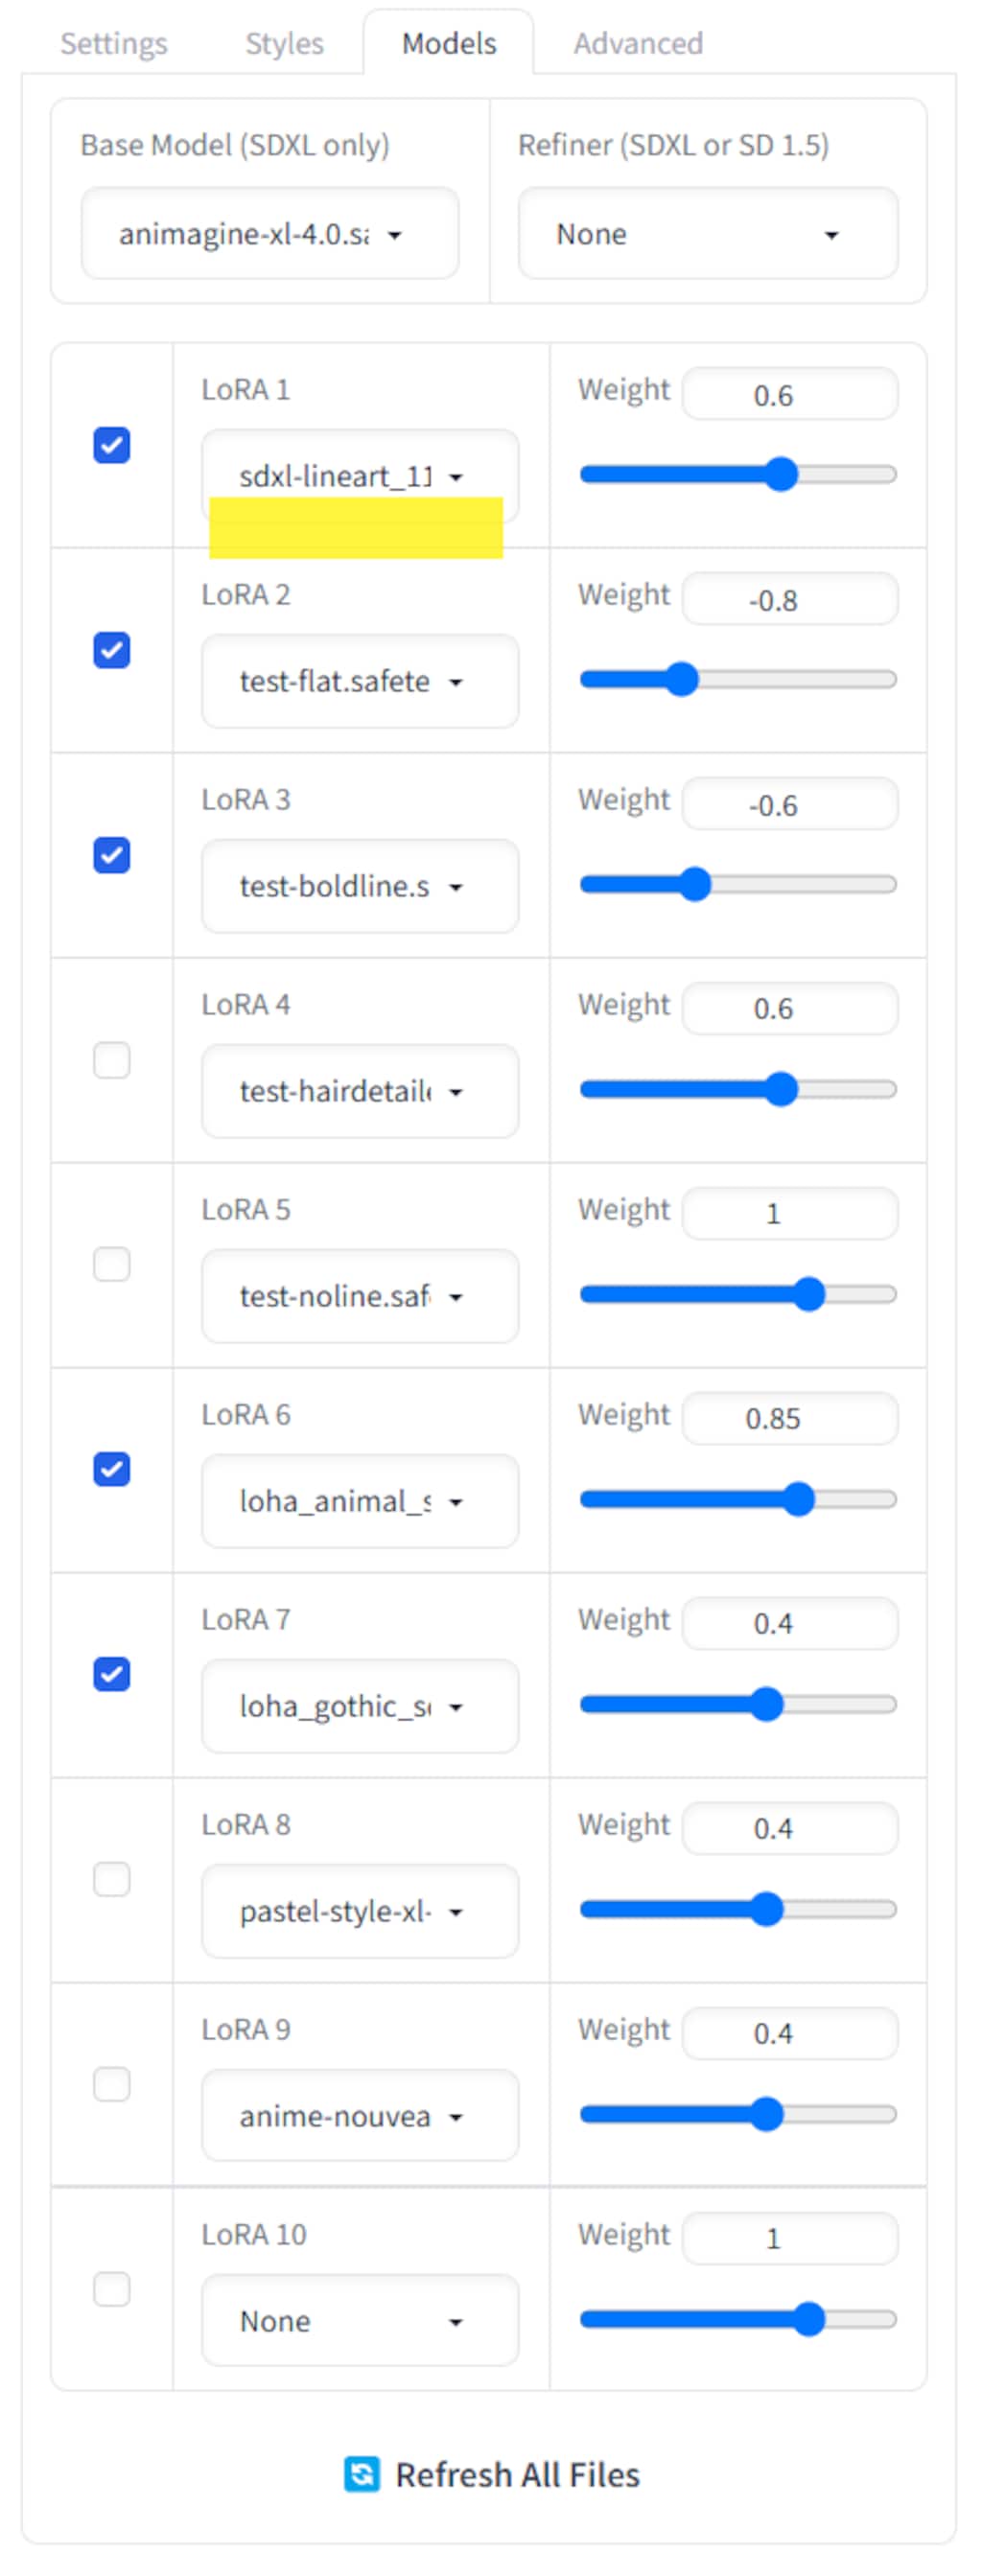982x2576 pixels.
Task: Go to the Styles tab
Action: point(284,44)
